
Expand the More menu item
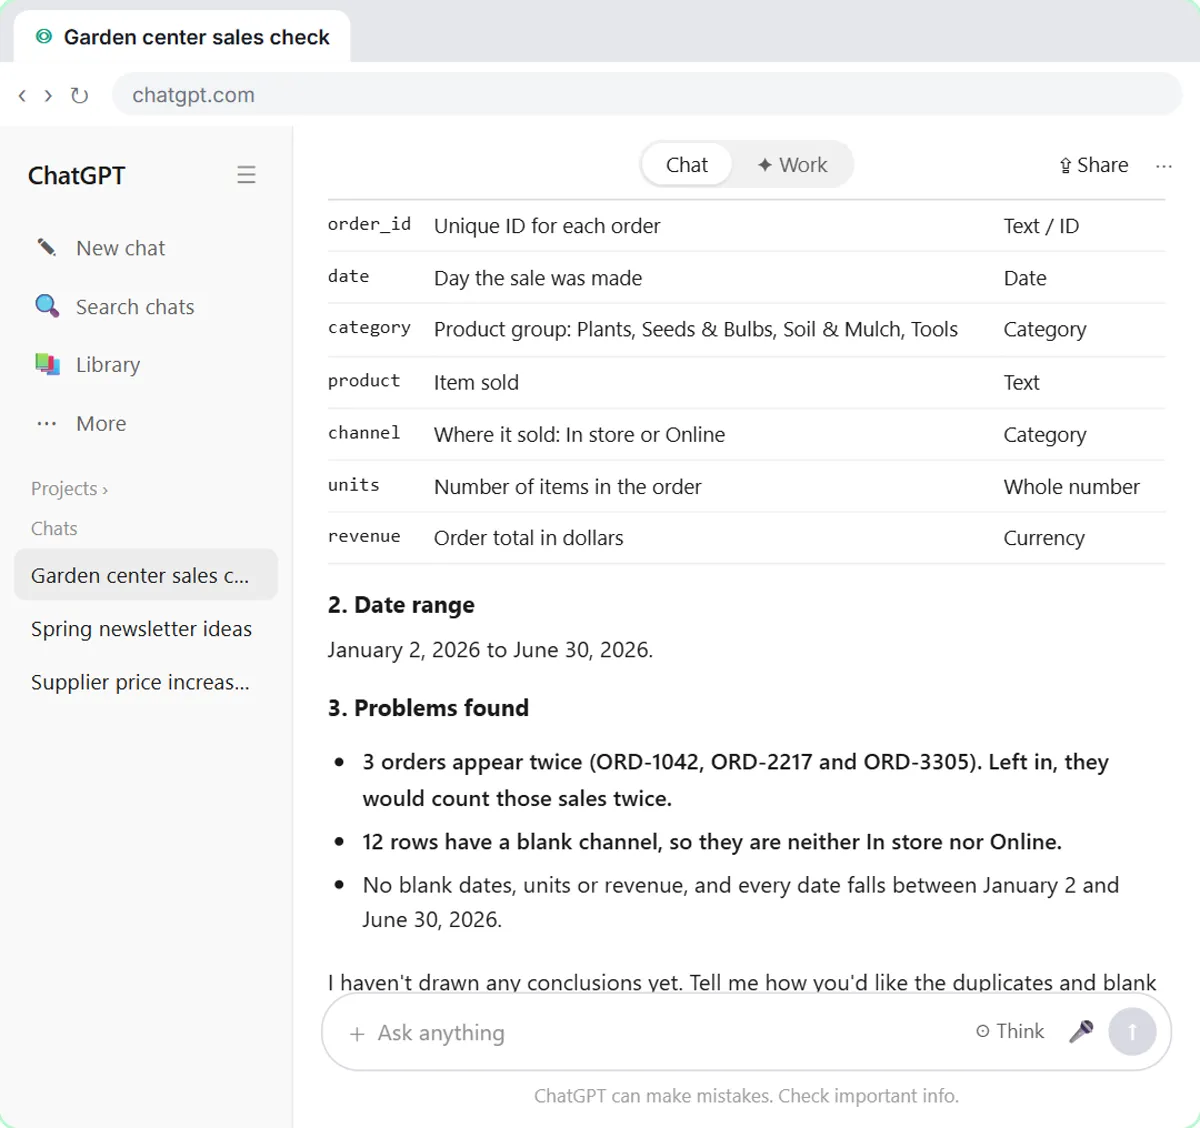tap(101, 424)
